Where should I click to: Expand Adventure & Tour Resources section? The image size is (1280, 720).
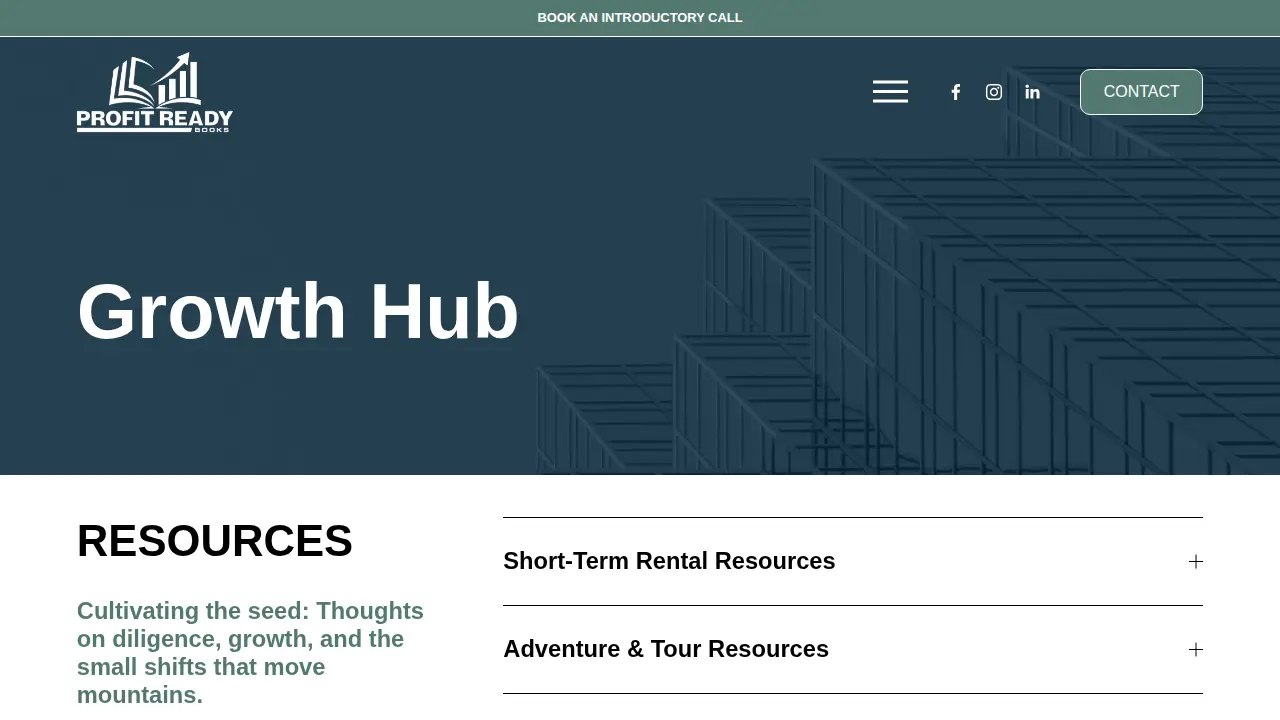[x=853, y=649]
